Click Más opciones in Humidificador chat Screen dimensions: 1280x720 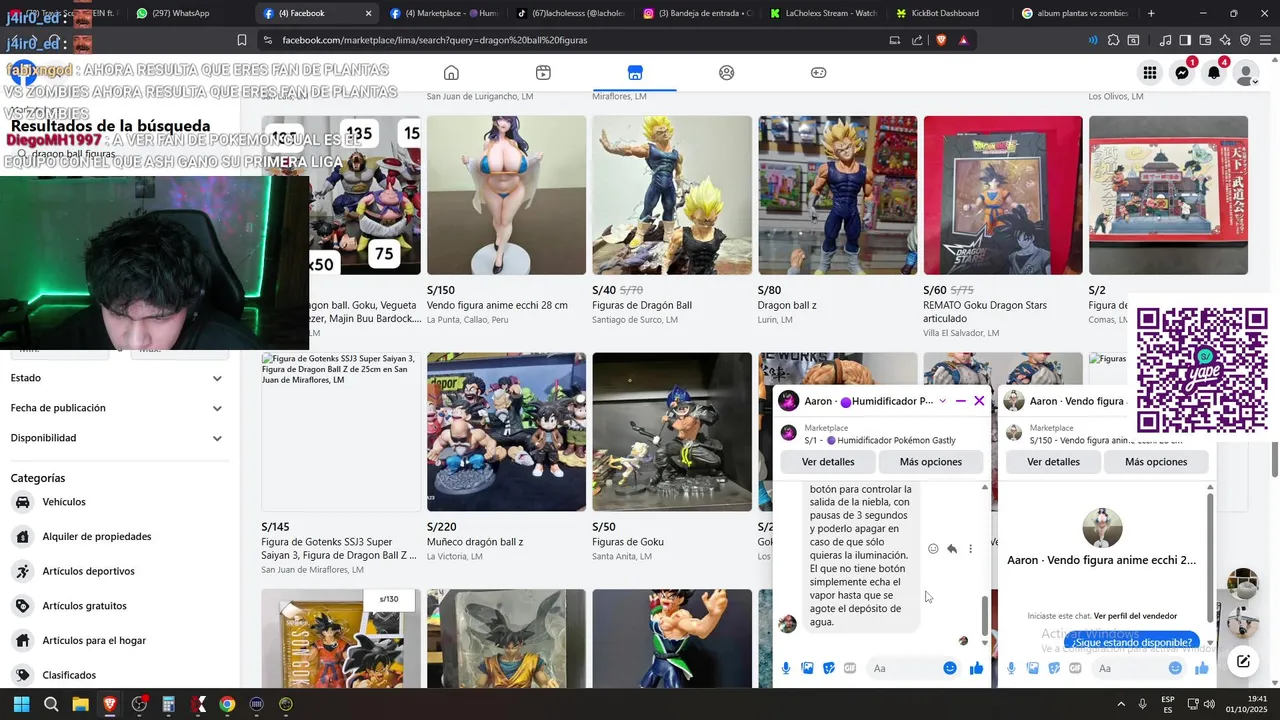930,462
